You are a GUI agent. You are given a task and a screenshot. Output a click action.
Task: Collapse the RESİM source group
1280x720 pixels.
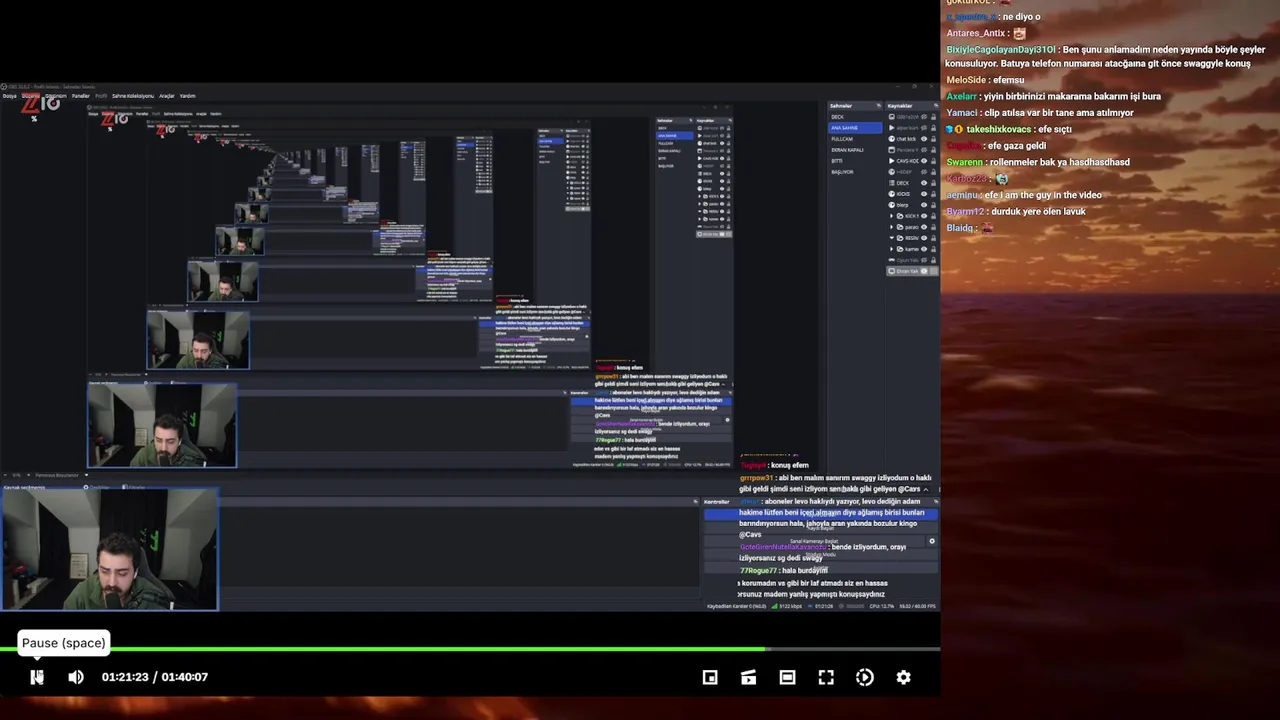tap(892, 238)
